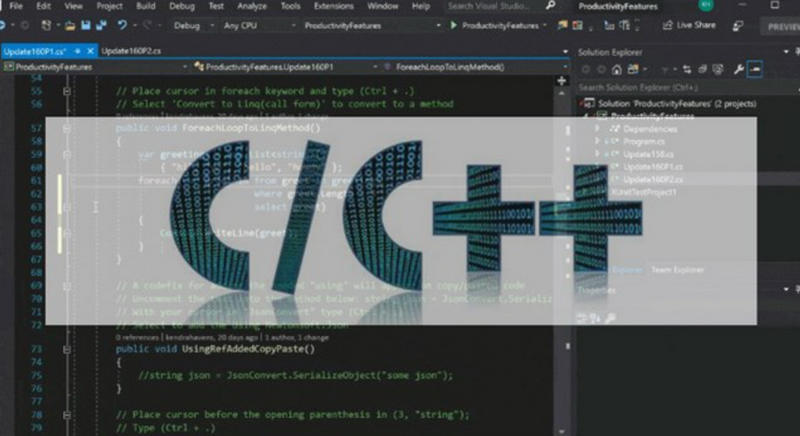Open the Window menu
The image size is (800, 436).
(x=383, y=6)
